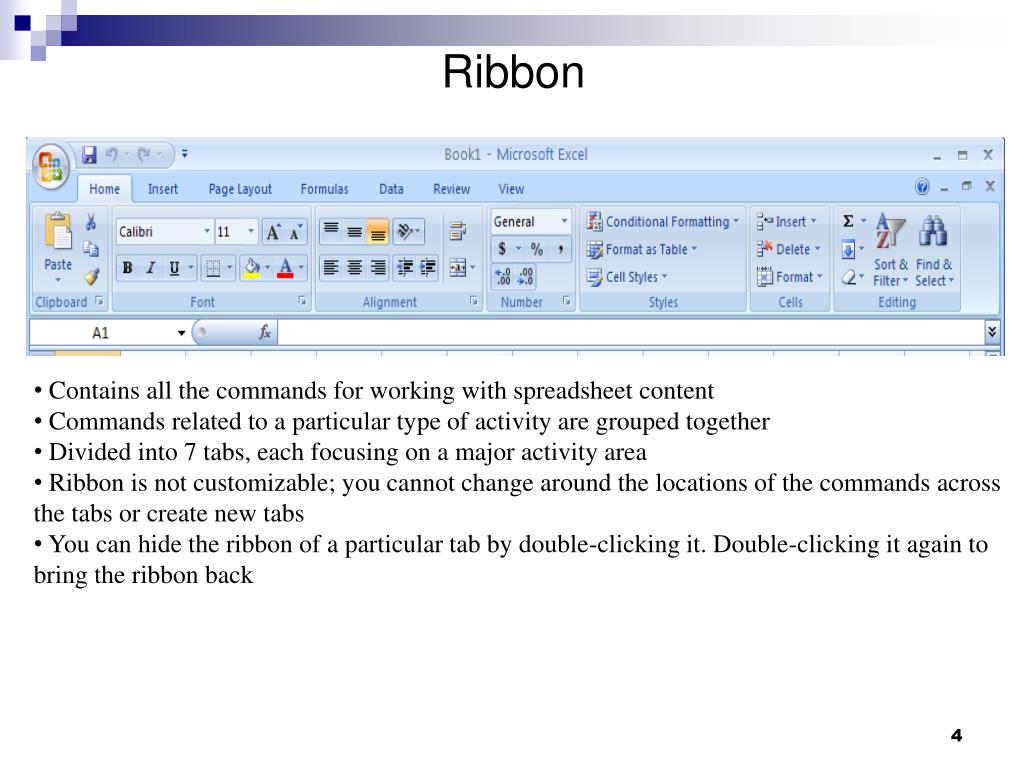Open Name Box A1 dropdown arrow

[182, 333]
